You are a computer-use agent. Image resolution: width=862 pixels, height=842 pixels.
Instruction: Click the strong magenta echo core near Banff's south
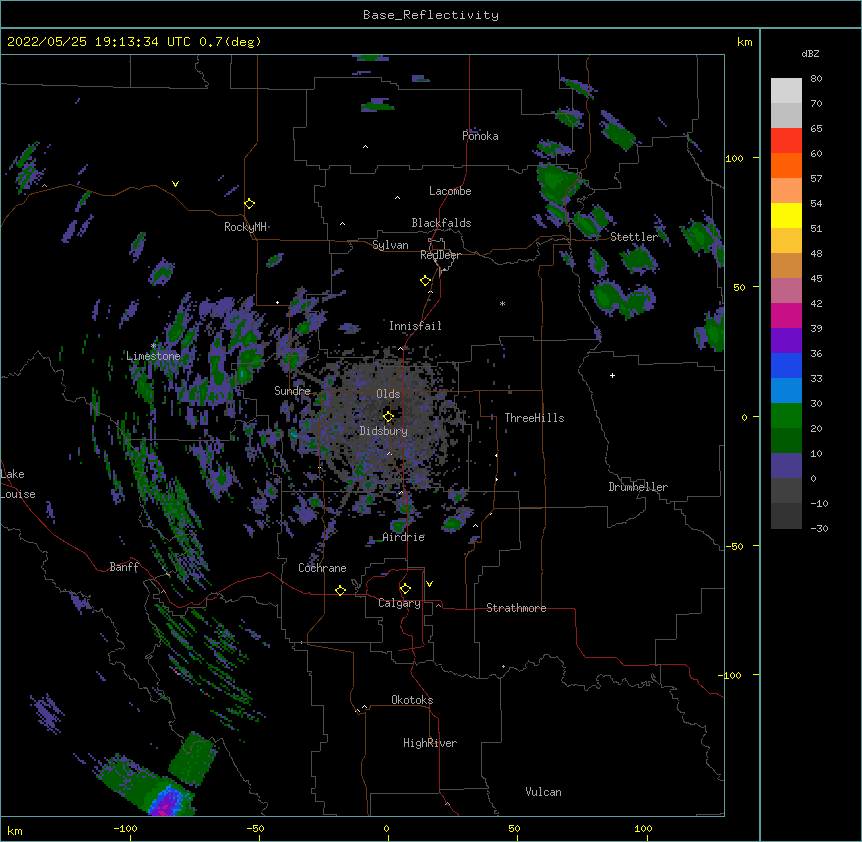(164, 807)
